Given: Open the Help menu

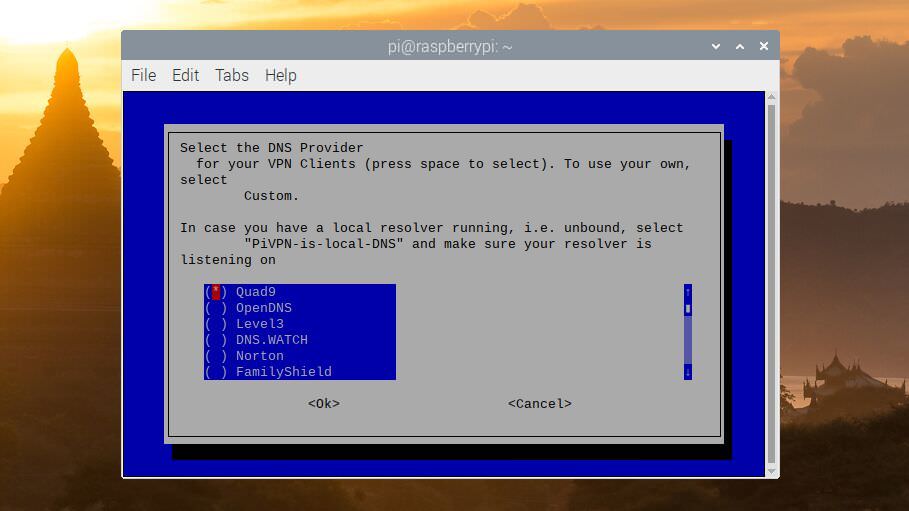Looking at the screenshot, I should pyautogui.click(x=281, y=75).
